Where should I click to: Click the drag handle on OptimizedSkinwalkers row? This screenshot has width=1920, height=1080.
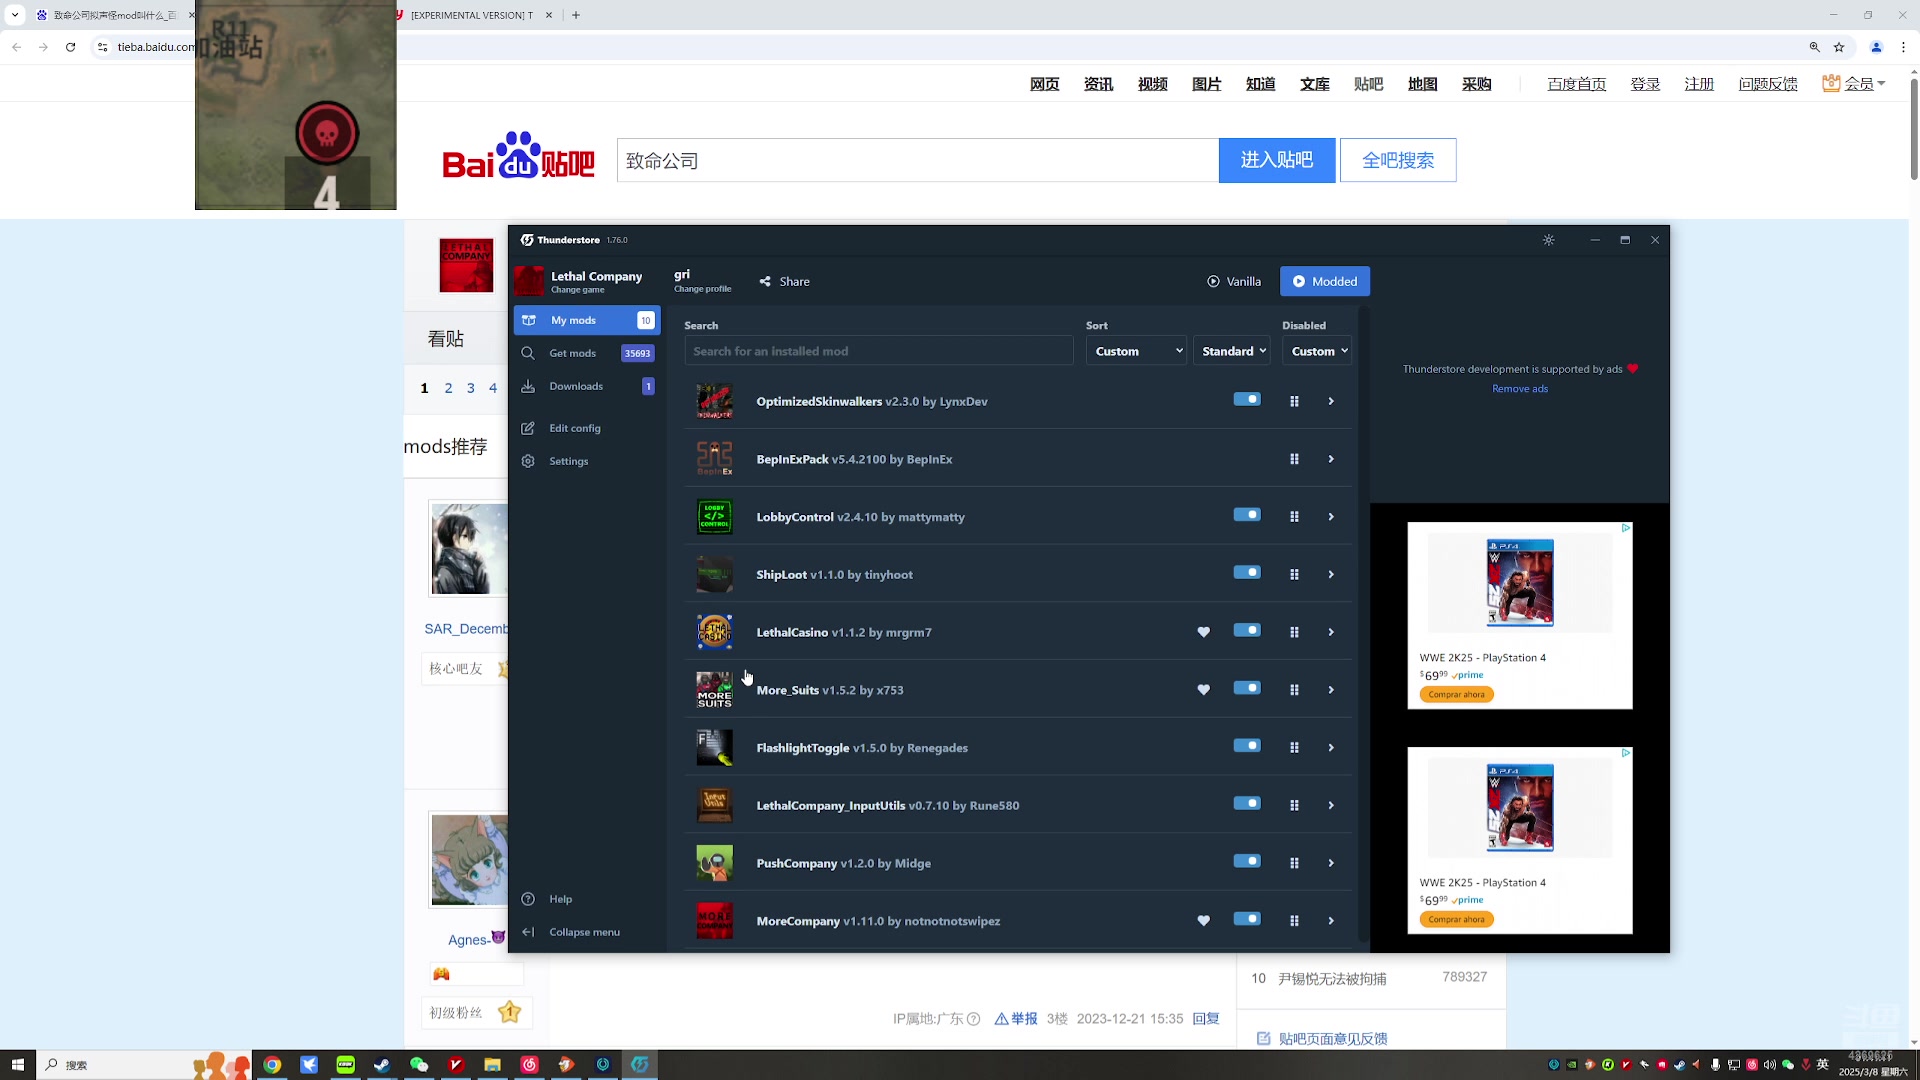coord(1294,401)
